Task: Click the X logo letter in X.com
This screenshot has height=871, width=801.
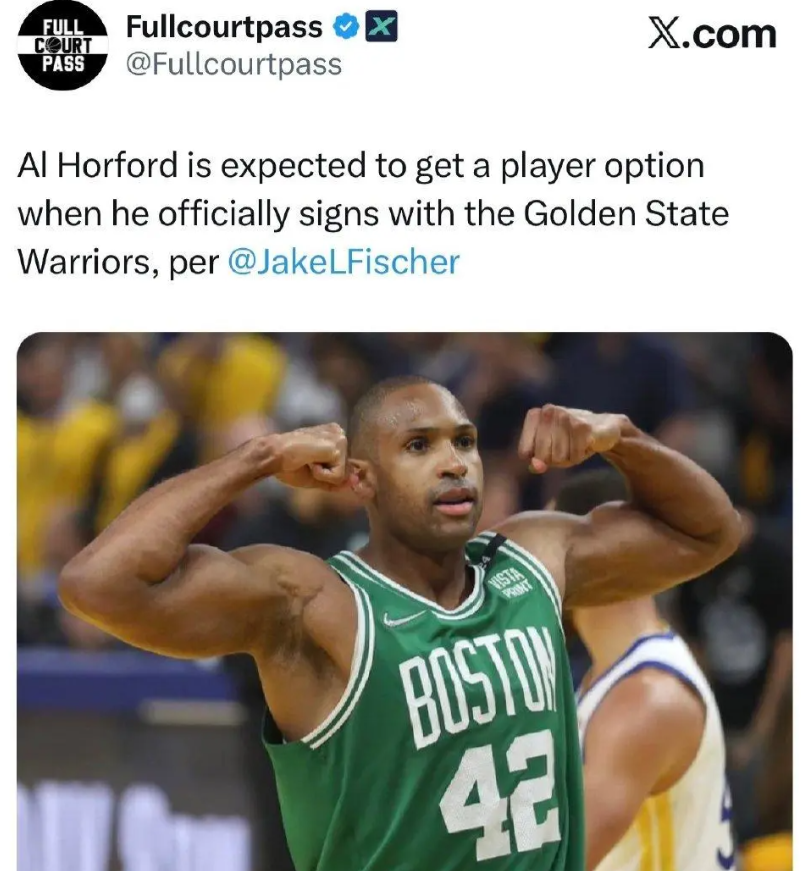Action: (x=665, y=34)
